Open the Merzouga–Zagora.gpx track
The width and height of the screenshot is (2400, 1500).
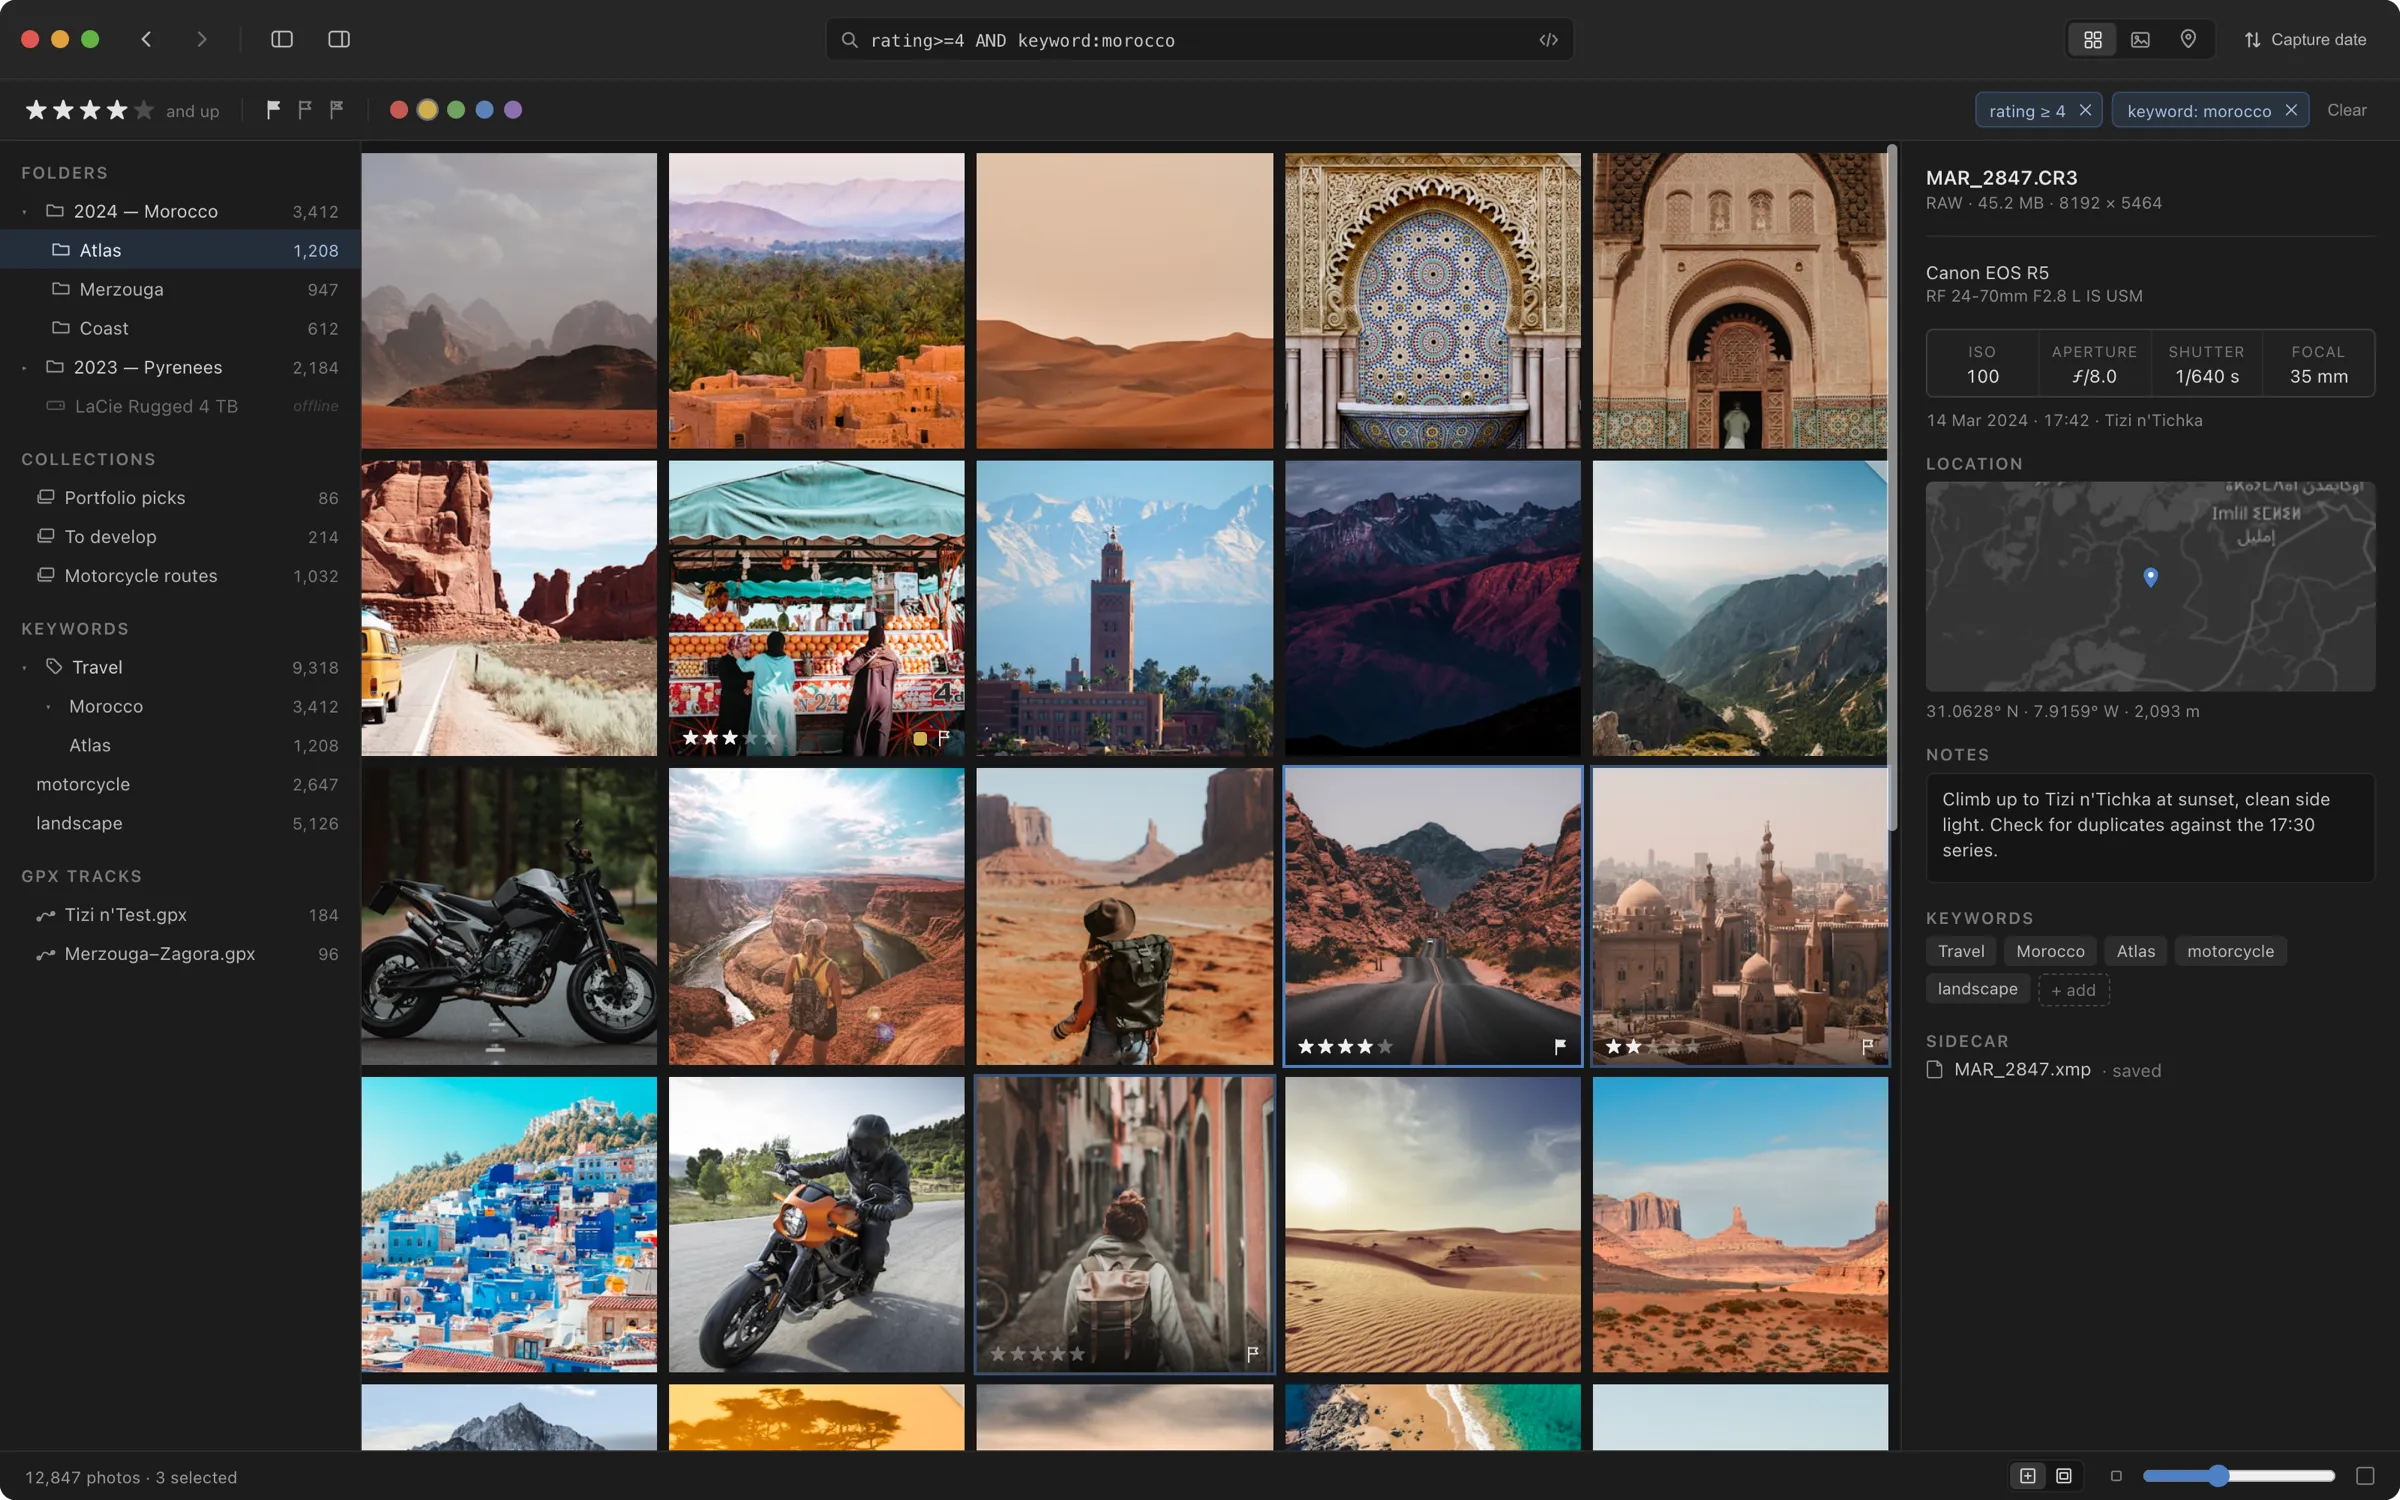tap(180, 953)
